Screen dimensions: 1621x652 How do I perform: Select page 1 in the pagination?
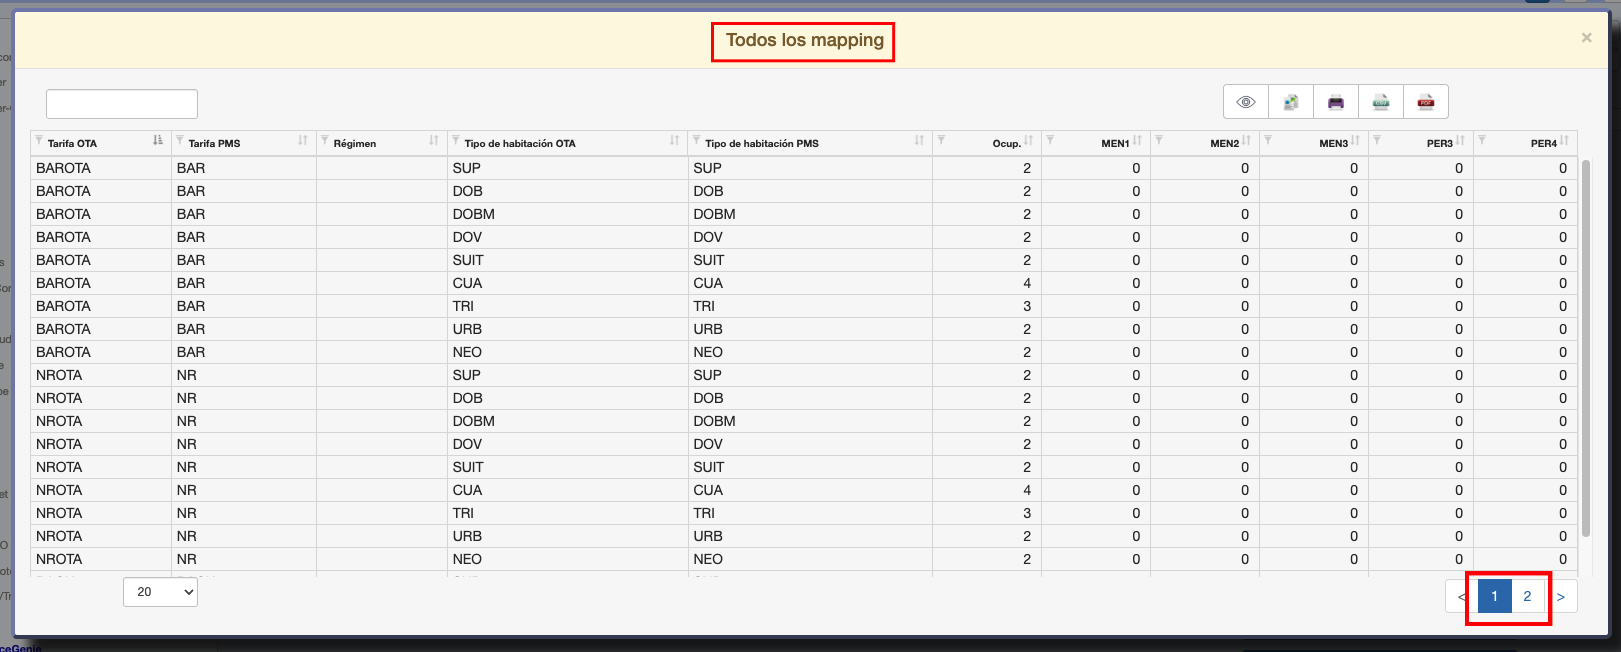pos(1494,597)
